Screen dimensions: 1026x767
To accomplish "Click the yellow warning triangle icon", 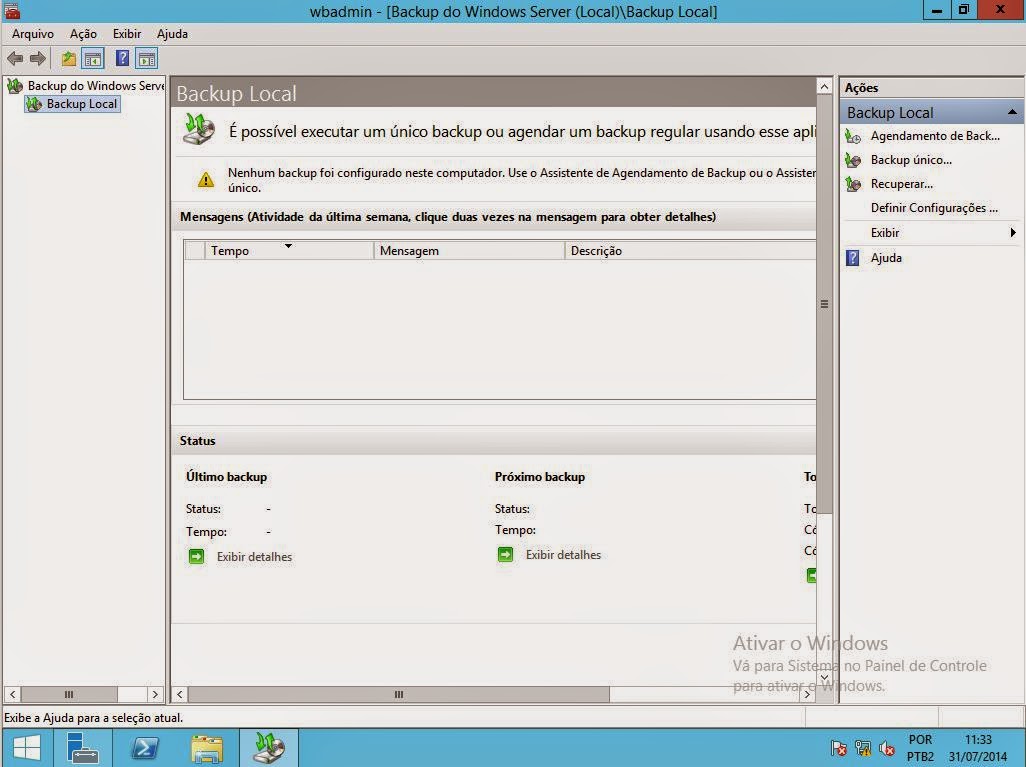I will pyautogui.click(x=205, y=179).
